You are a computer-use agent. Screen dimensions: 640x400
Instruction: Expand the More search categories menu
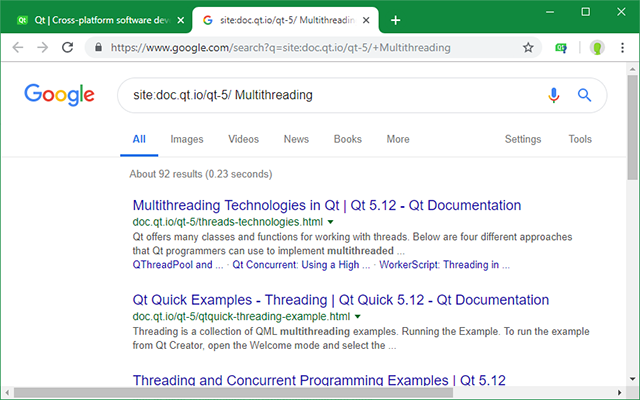coord(398,139)
